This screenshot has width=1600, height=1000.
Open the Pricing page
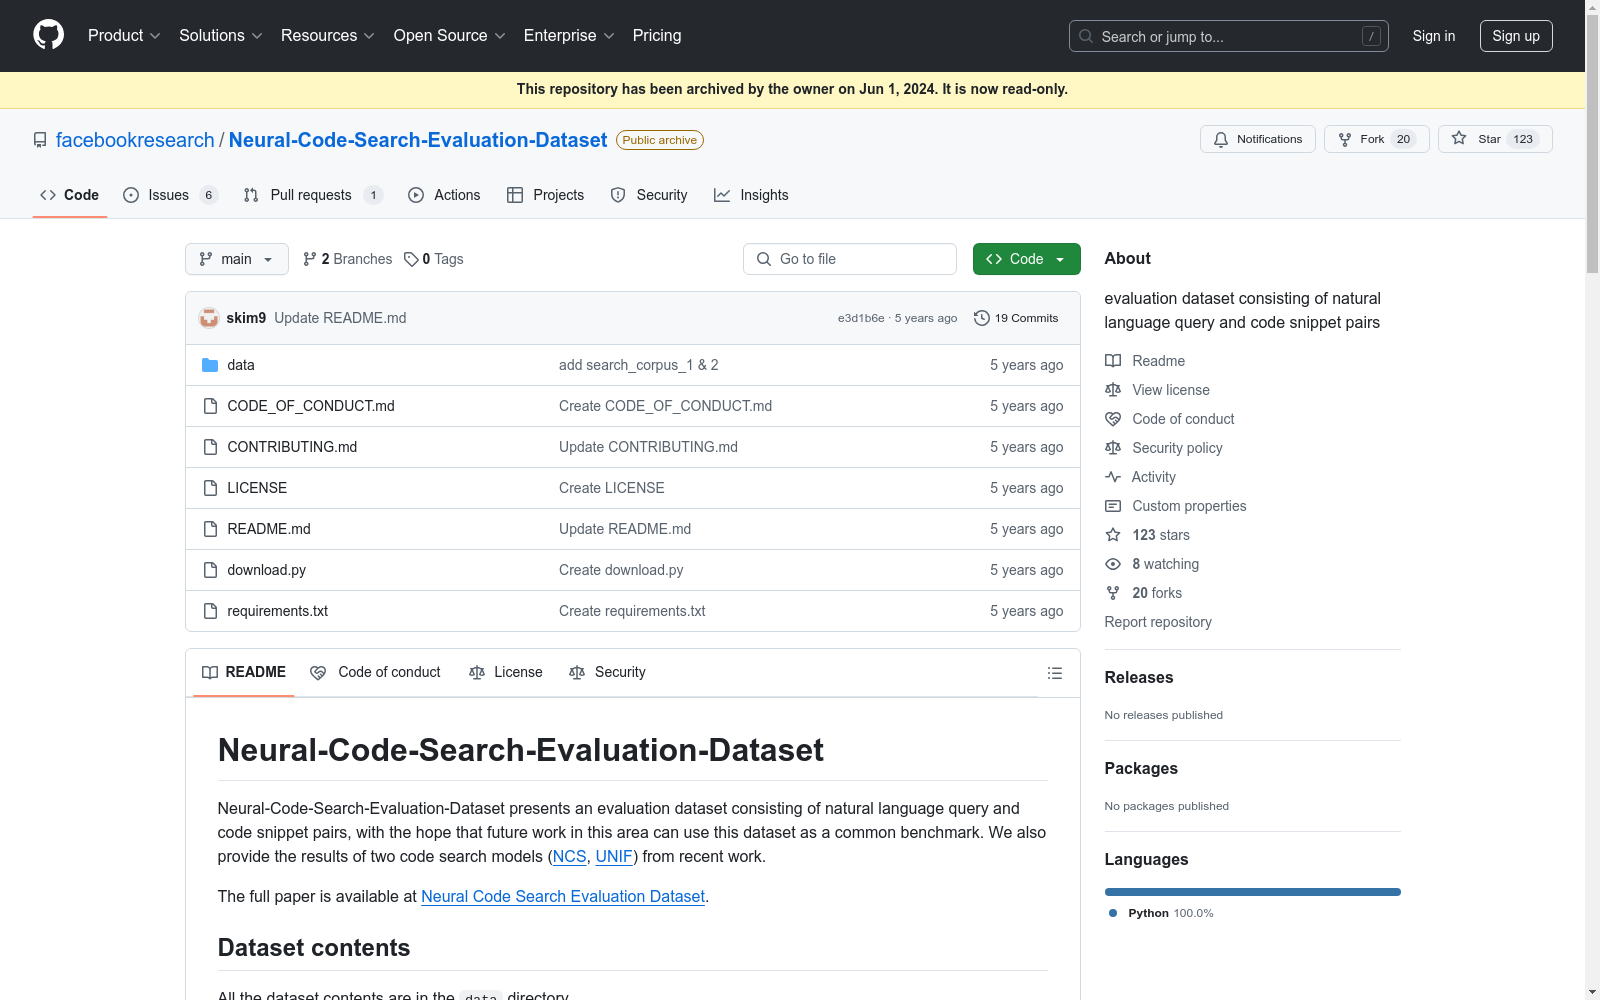click(x=657, y=36)
